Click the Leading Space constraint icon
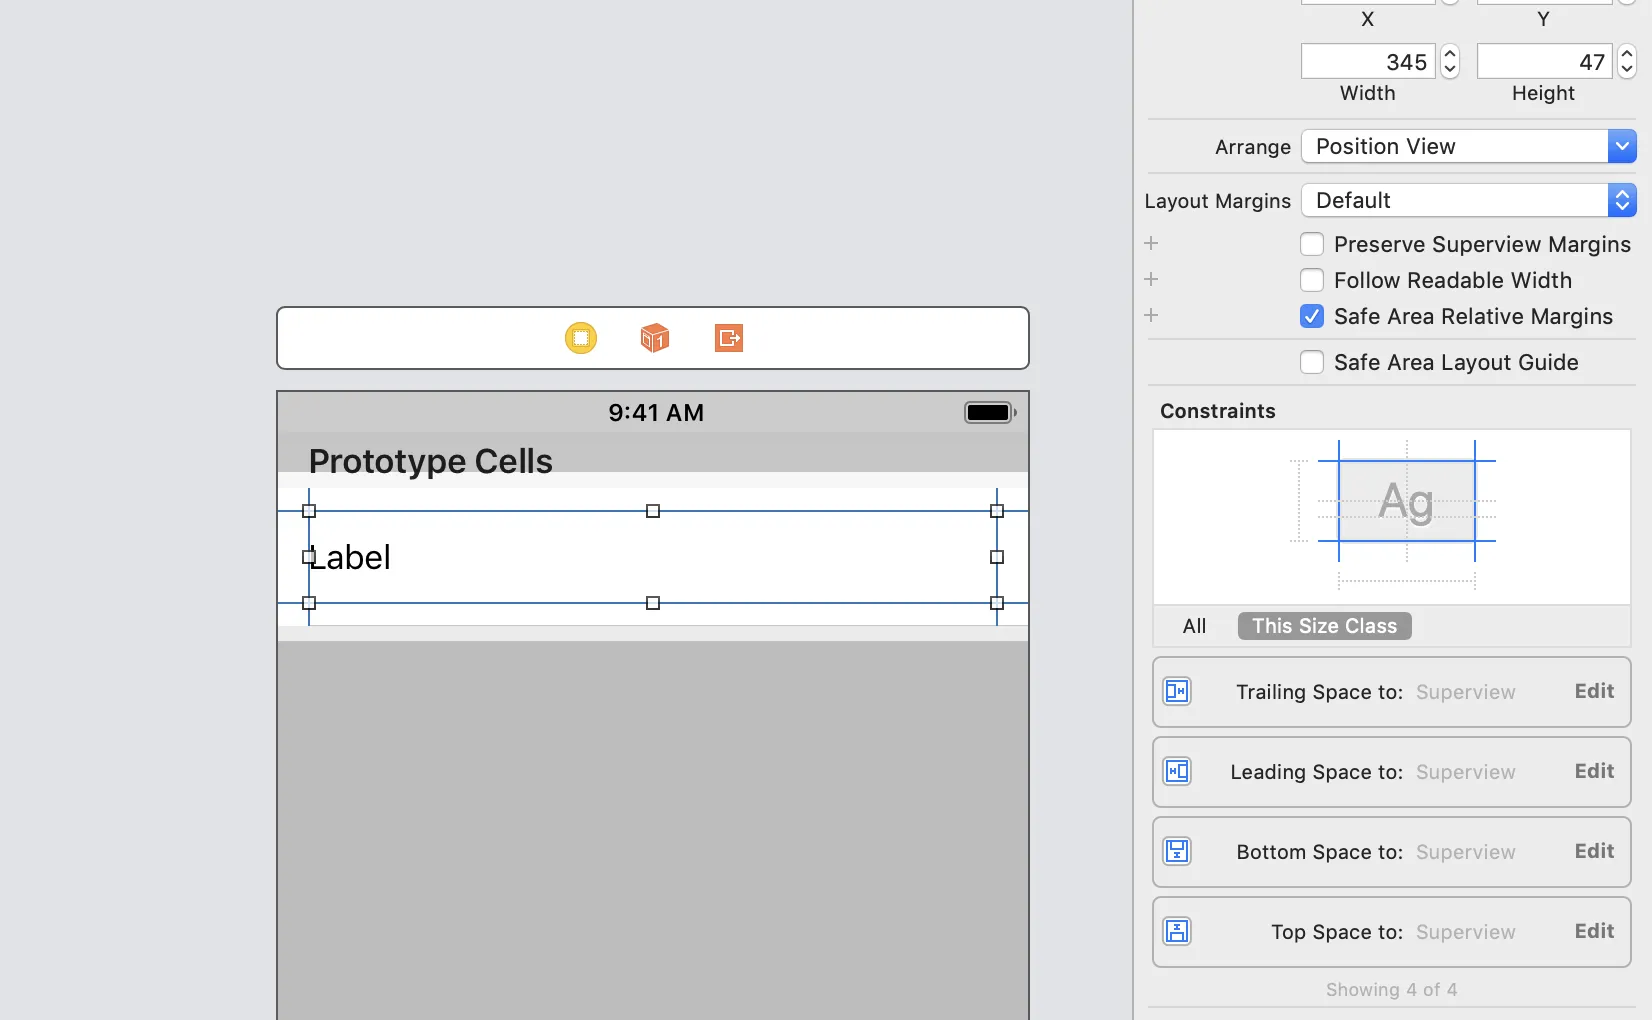 tap(1177, 771)
